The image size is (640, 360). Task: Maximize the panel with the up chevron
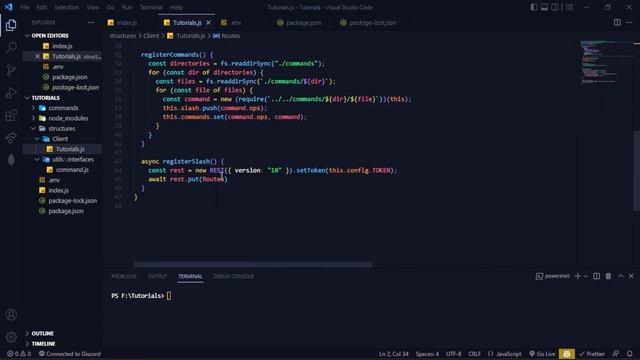620,276
